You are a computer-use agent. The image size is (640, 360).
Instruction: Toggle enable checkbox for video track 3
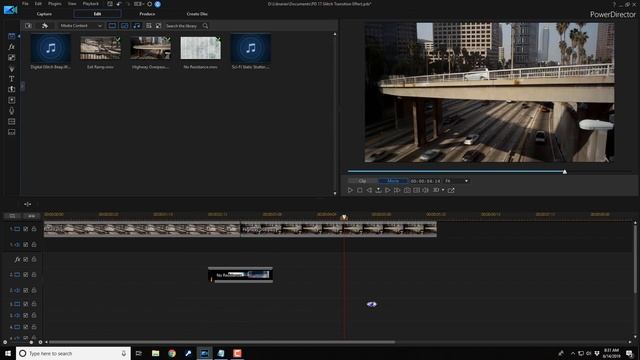click(25, 304)
